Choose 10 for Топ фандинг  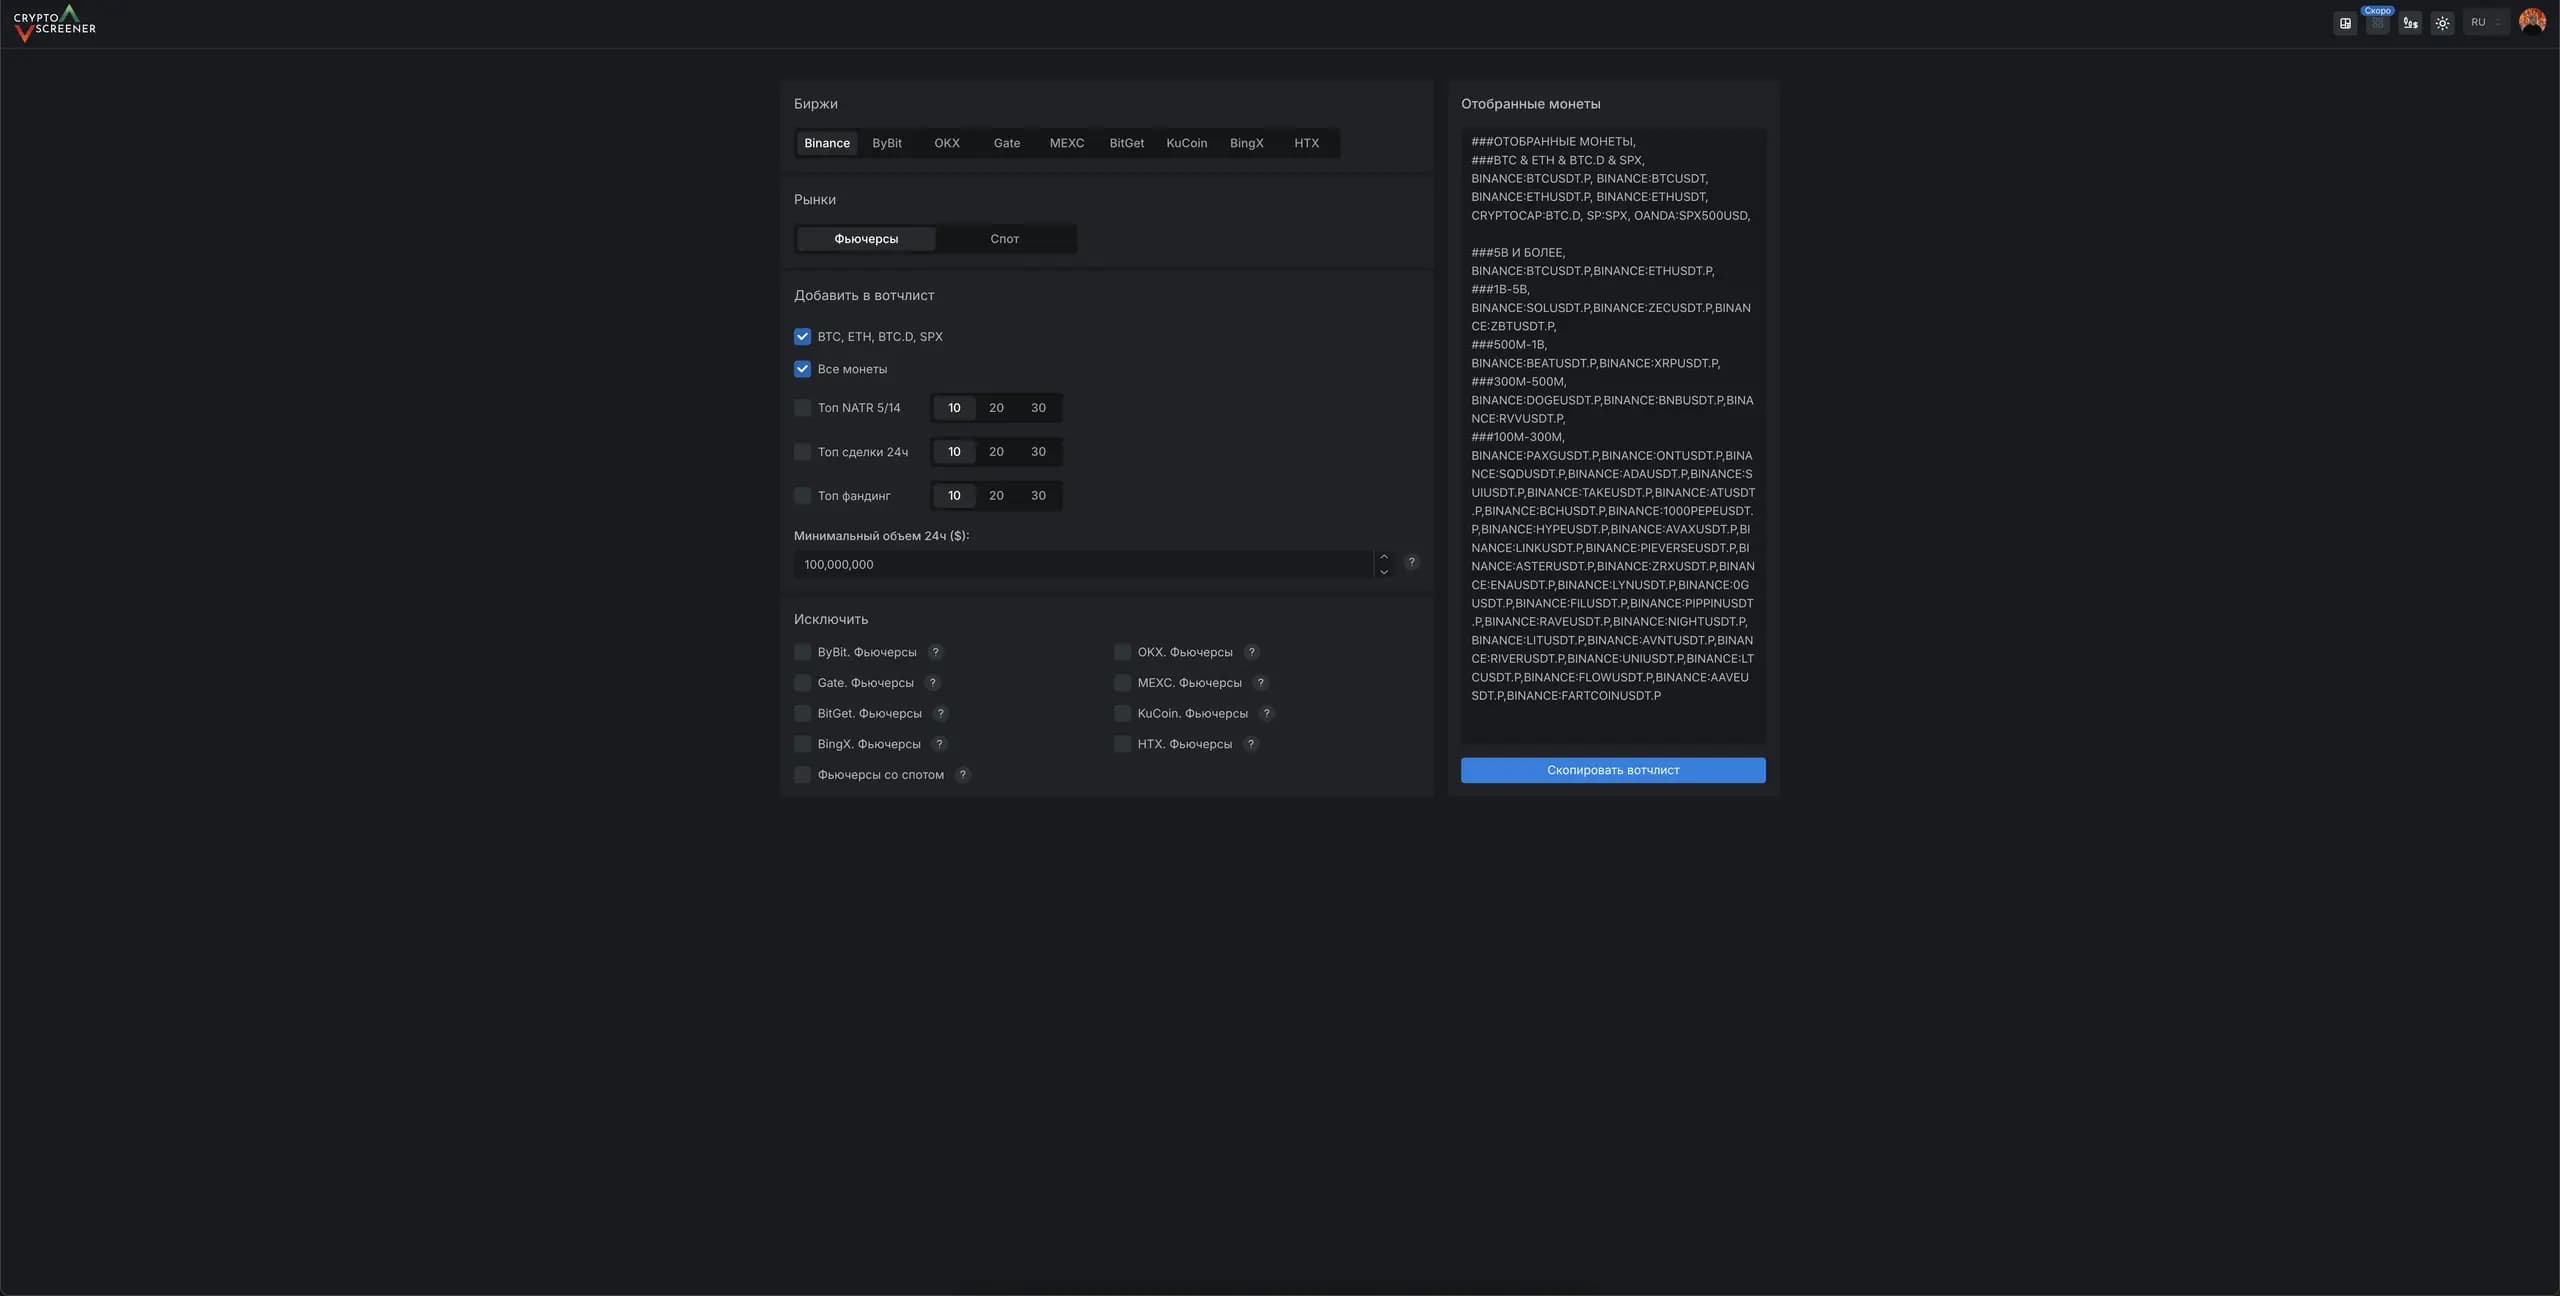(954, 496)
